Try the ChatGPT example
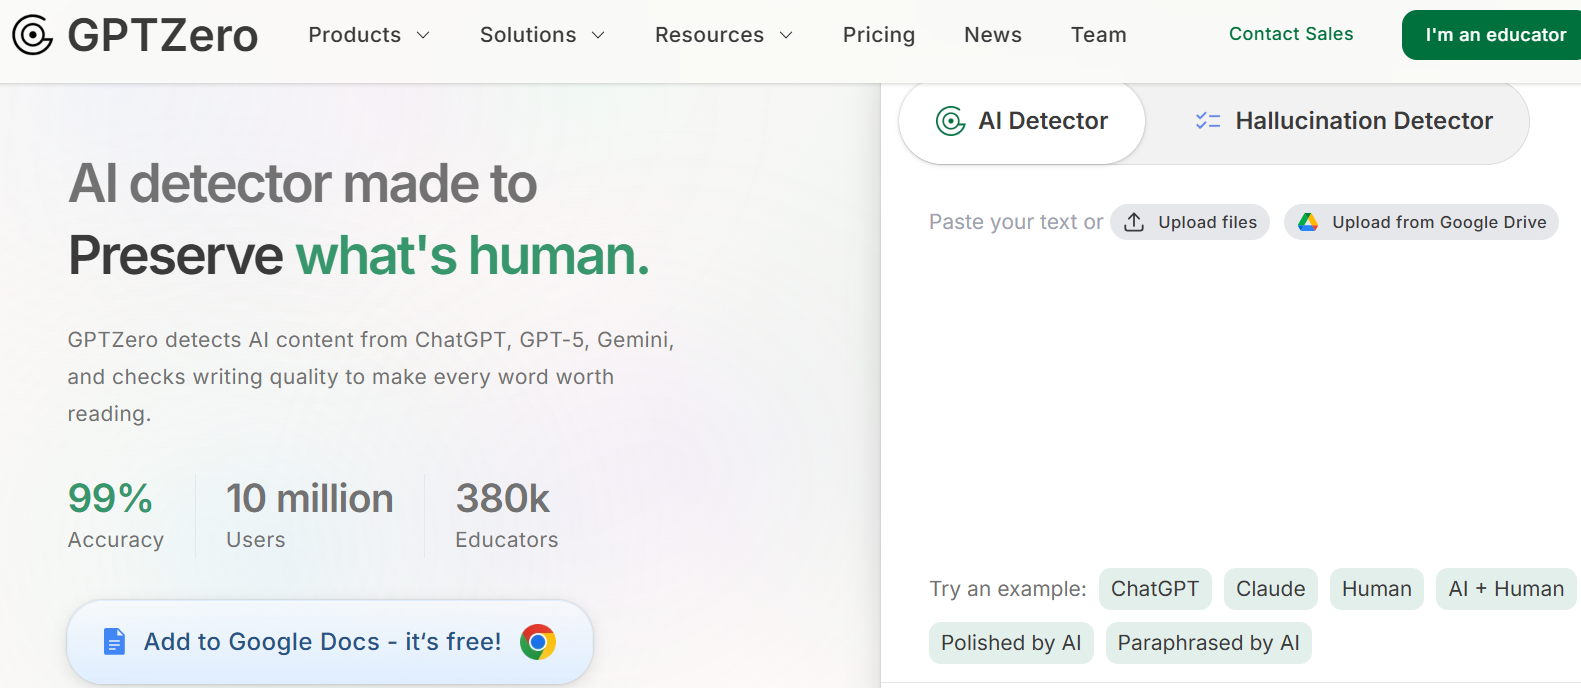This screenshot has width=1581, height=688. click(x=1155, y=589)
